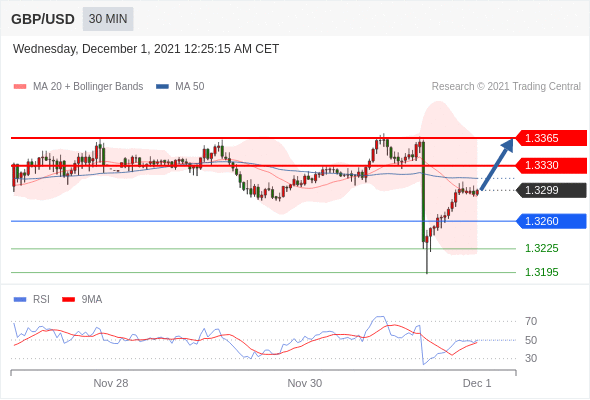
Task: Click the Nov 28 date axis label
Action: point(111,383)
